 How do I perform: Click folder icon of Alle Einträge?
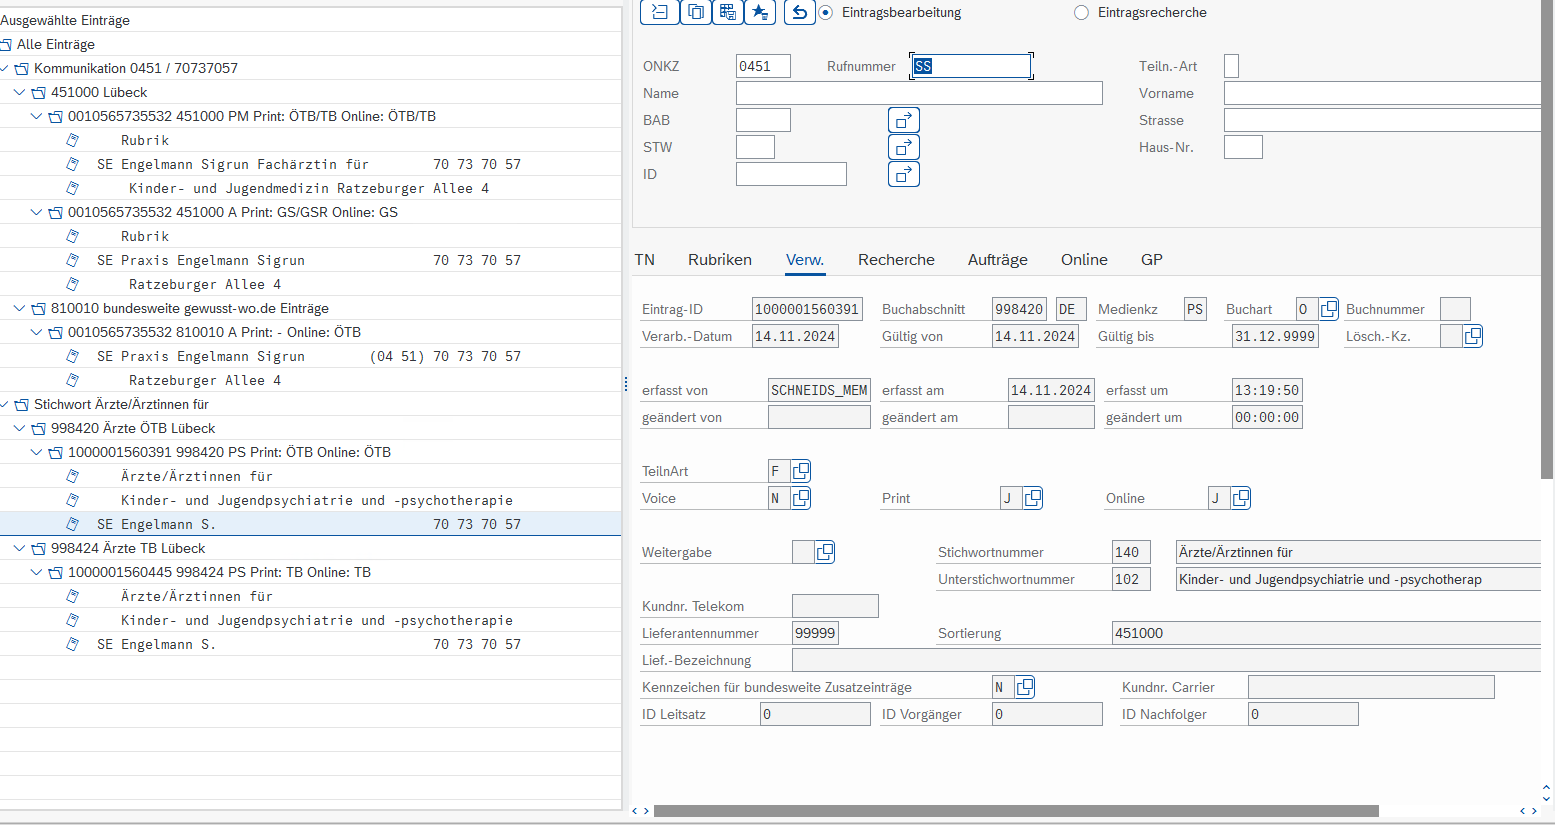[x=6, y=45]
